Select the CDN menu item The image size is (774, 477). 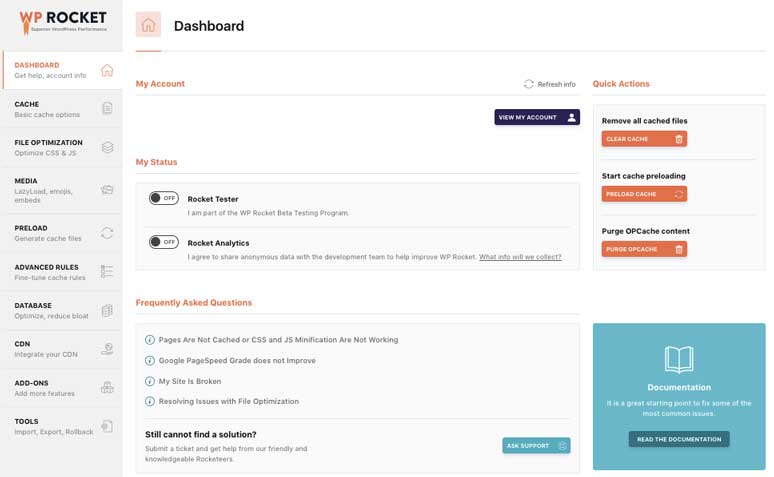pos(61,349)
